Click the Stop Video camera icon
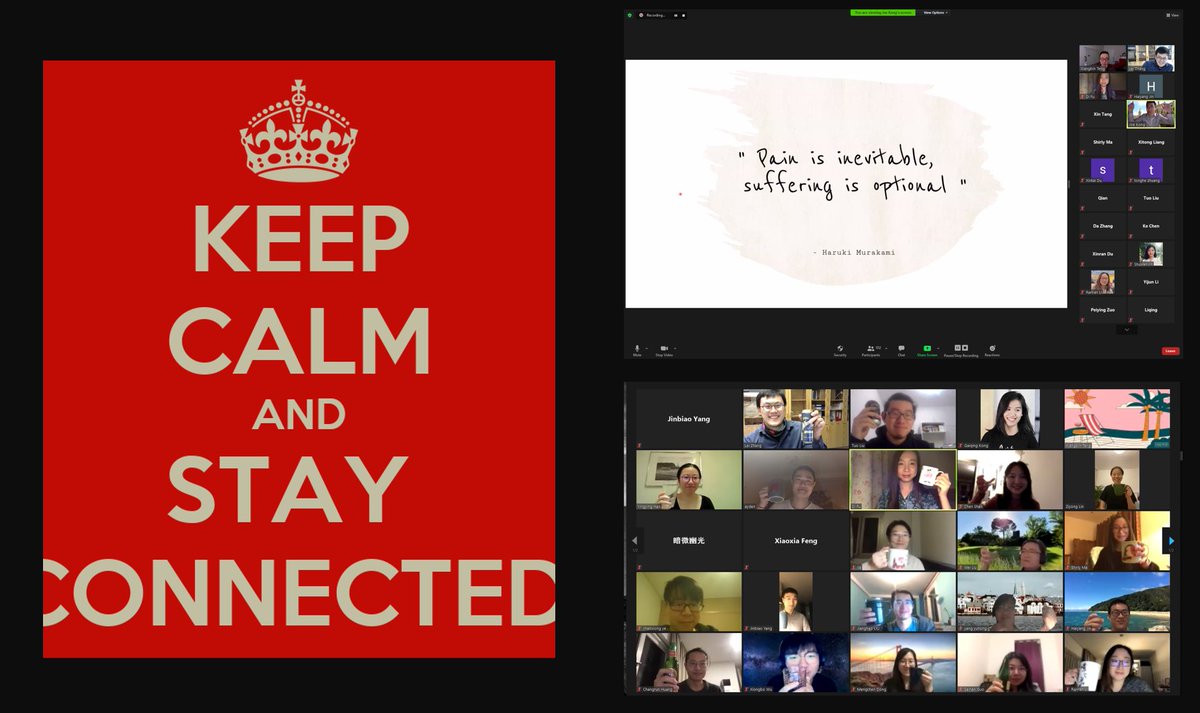 click(x=664, y=348)
